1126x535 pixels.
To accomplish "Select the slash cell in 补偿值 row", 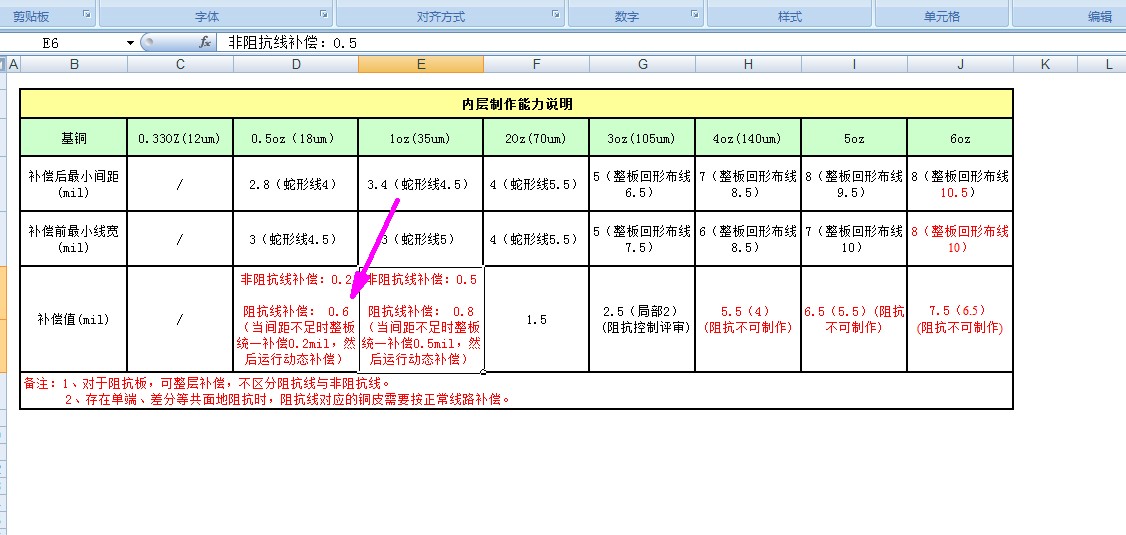I will 180,320.
